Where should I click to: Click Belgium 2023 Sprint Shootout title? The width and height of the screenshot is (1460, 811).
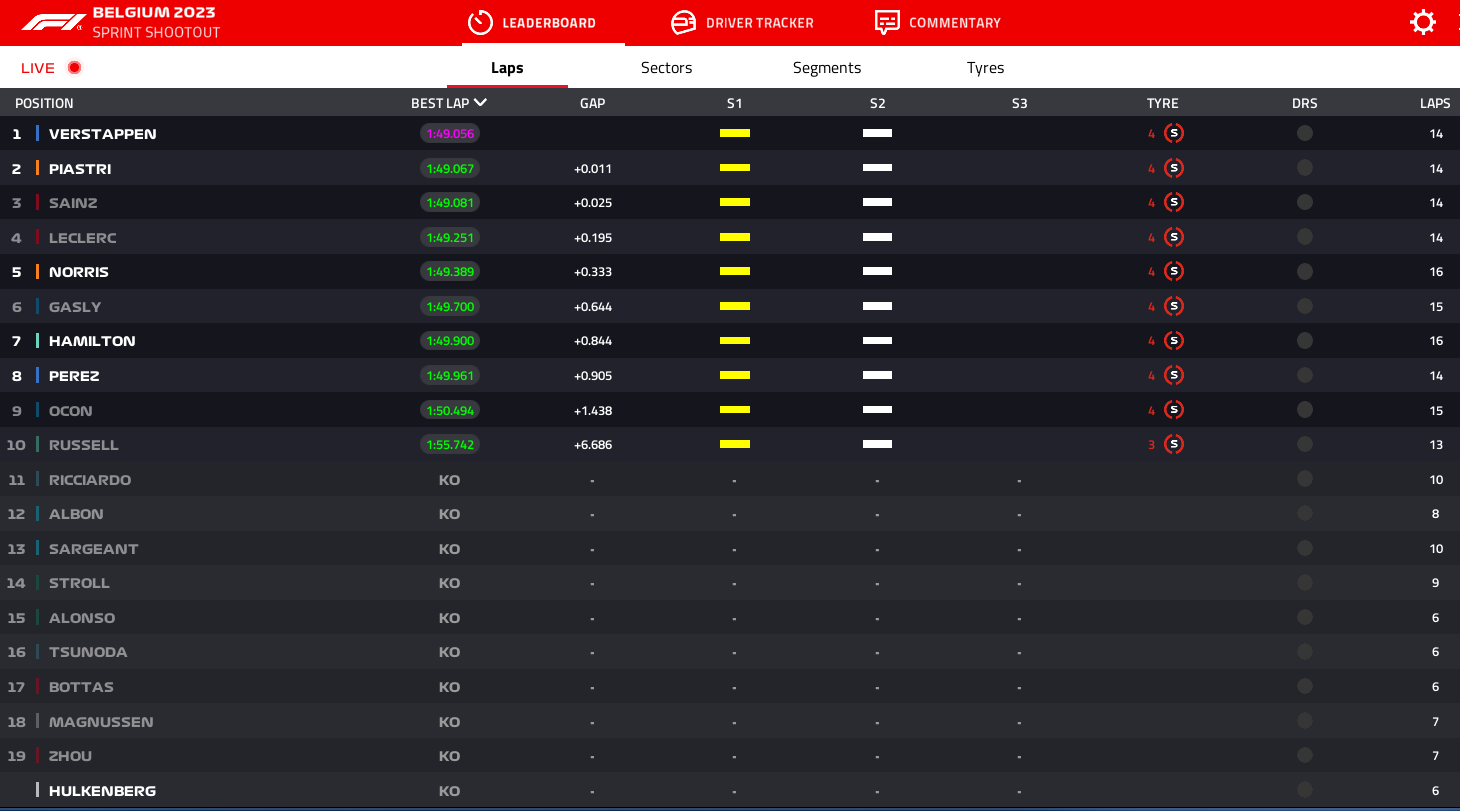pos(156,22)
